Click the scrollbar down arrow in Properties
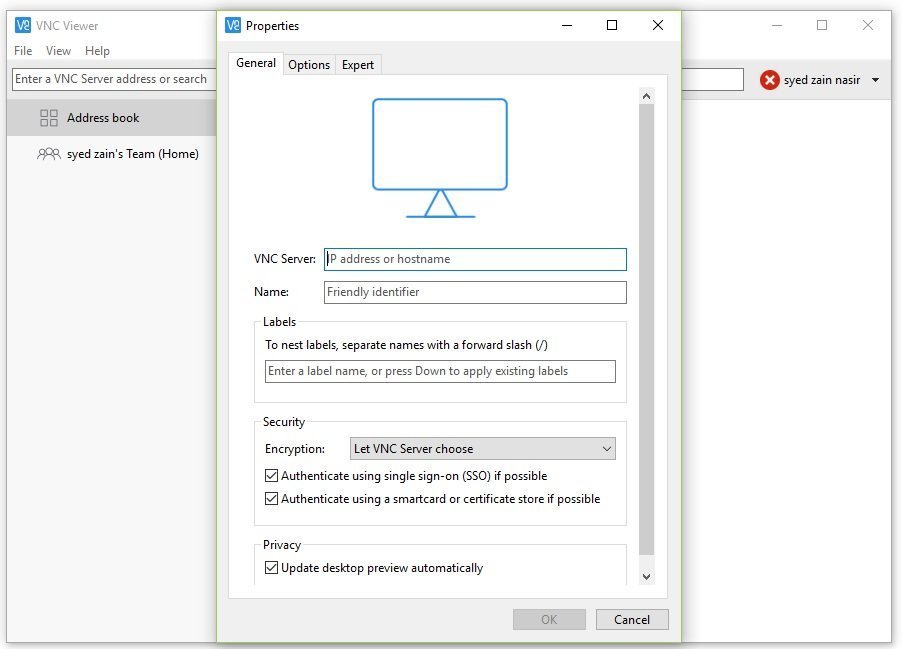Viewport: 902px width, 649px height. tap(647, 577)
